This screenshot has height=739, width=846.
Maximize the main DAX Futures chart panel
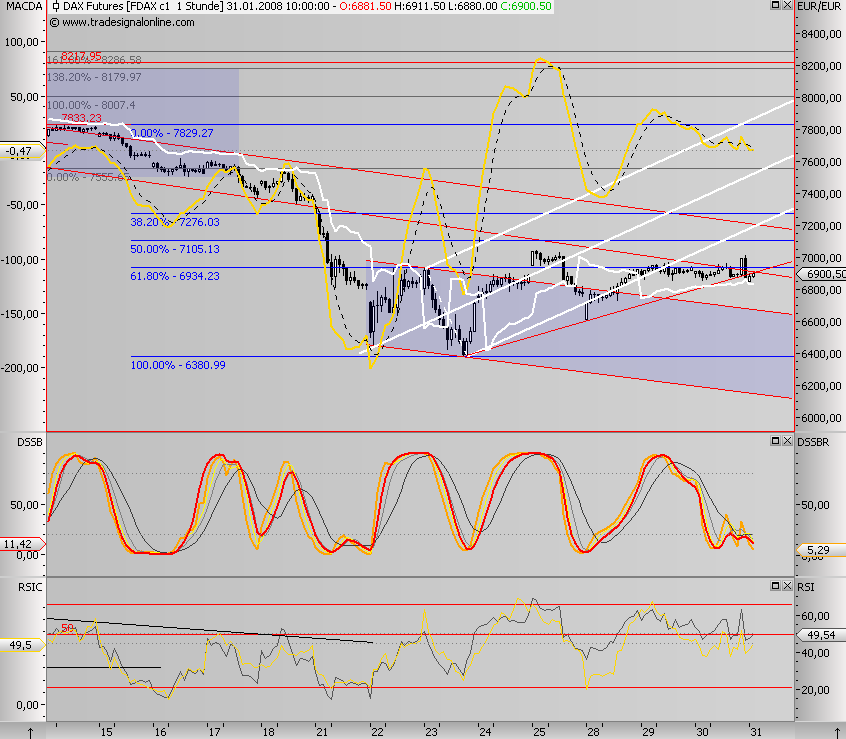point(775,5)
